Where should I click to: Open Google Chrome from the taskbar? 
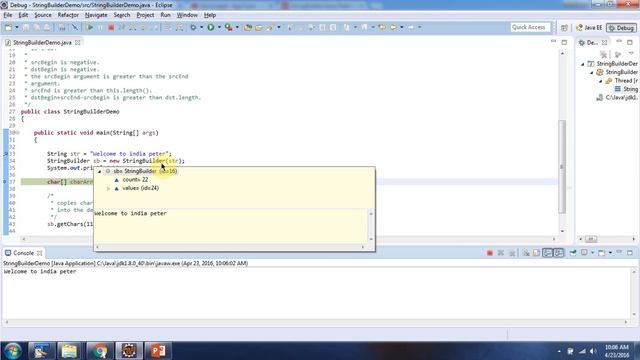pyautogui.click(x=99, y=351)
